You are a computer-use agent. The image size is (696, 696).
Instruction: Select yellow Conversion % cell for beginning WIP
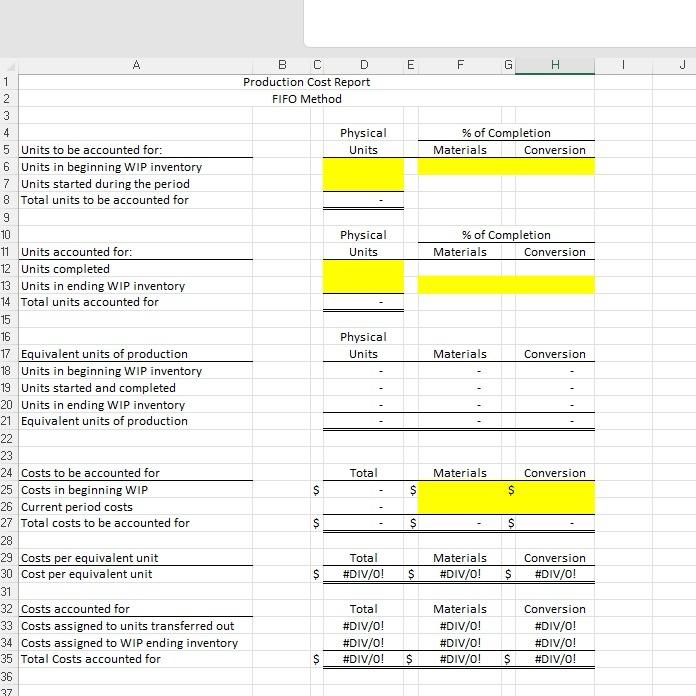[x=555, y=166]
